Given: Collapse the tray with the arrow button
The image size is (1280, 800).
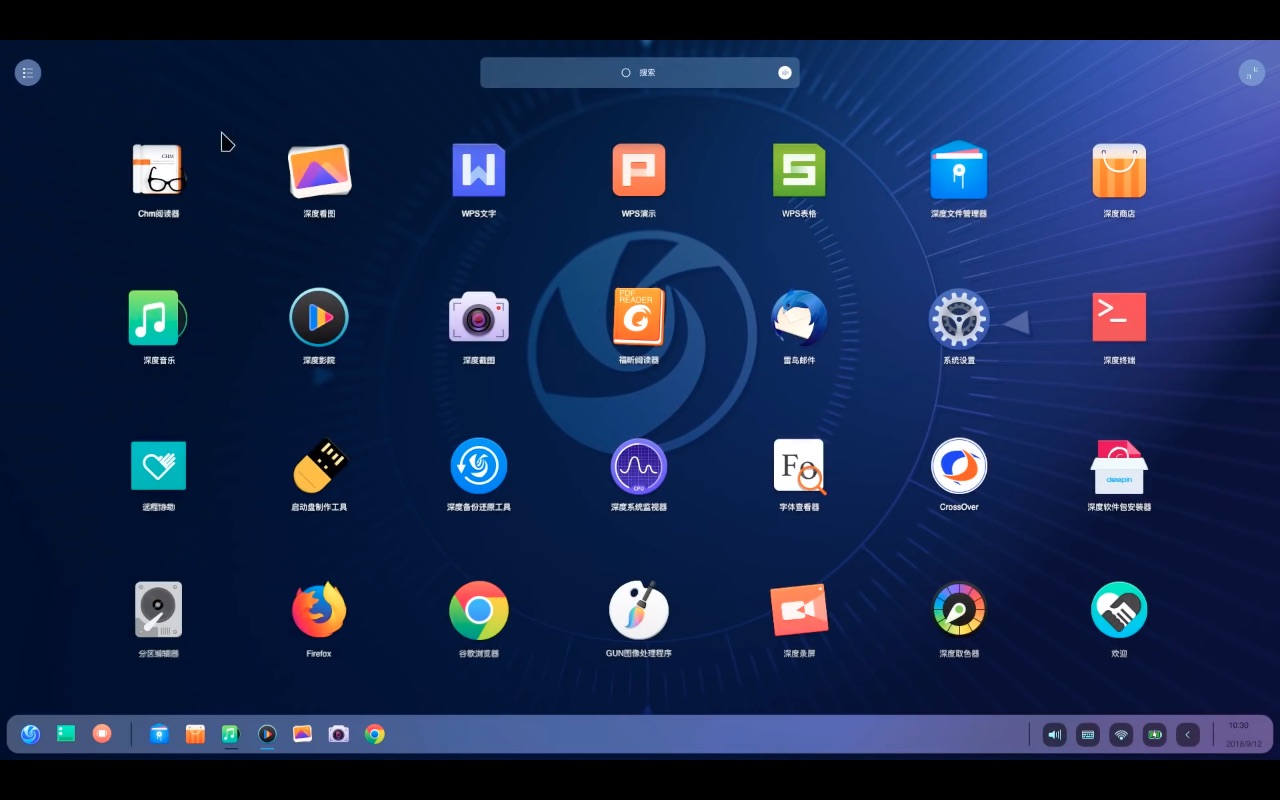Looking at the screenshot, I should click(x=1188, y=735).
